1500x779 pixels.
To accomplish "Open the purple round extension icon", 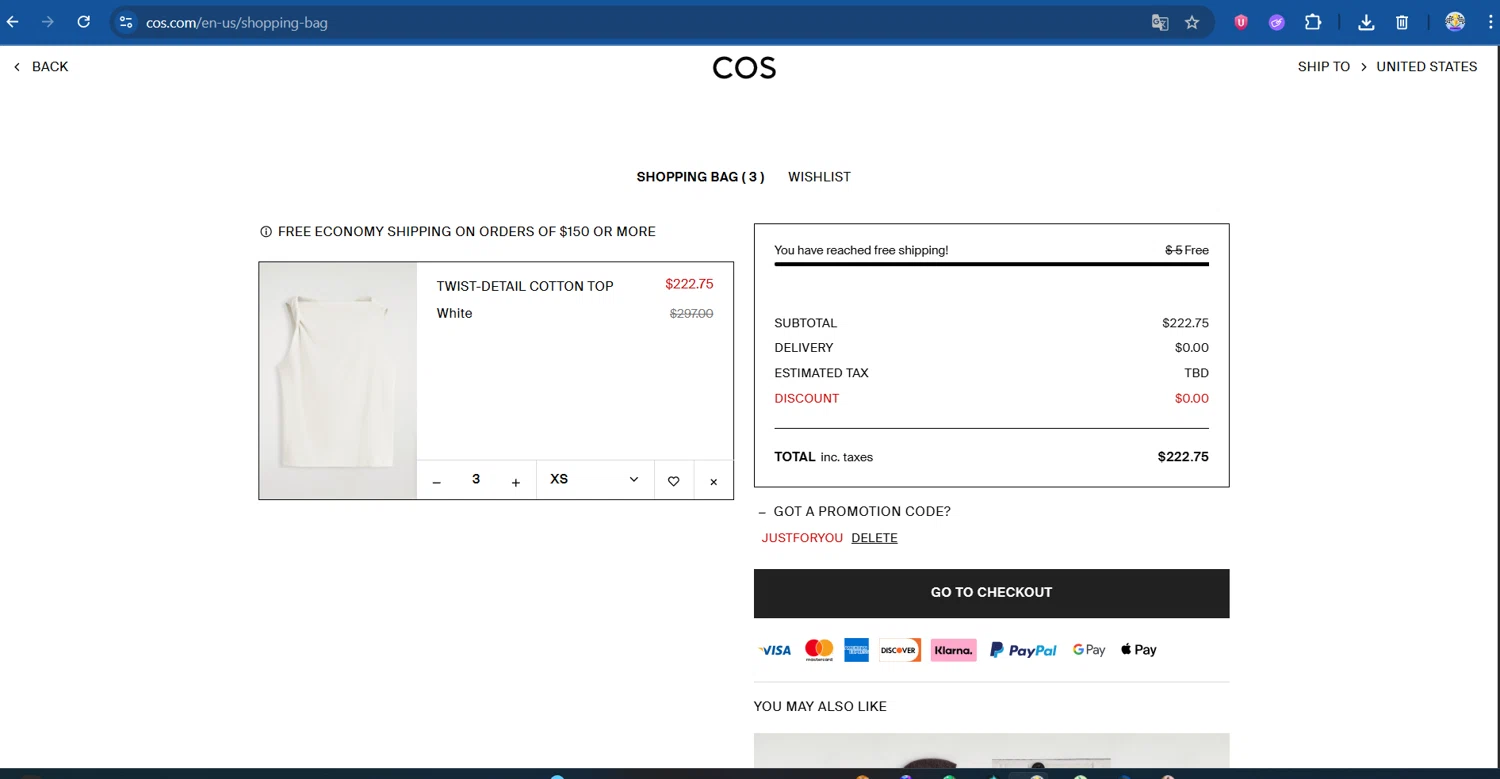I will (x=1277, y=22).
